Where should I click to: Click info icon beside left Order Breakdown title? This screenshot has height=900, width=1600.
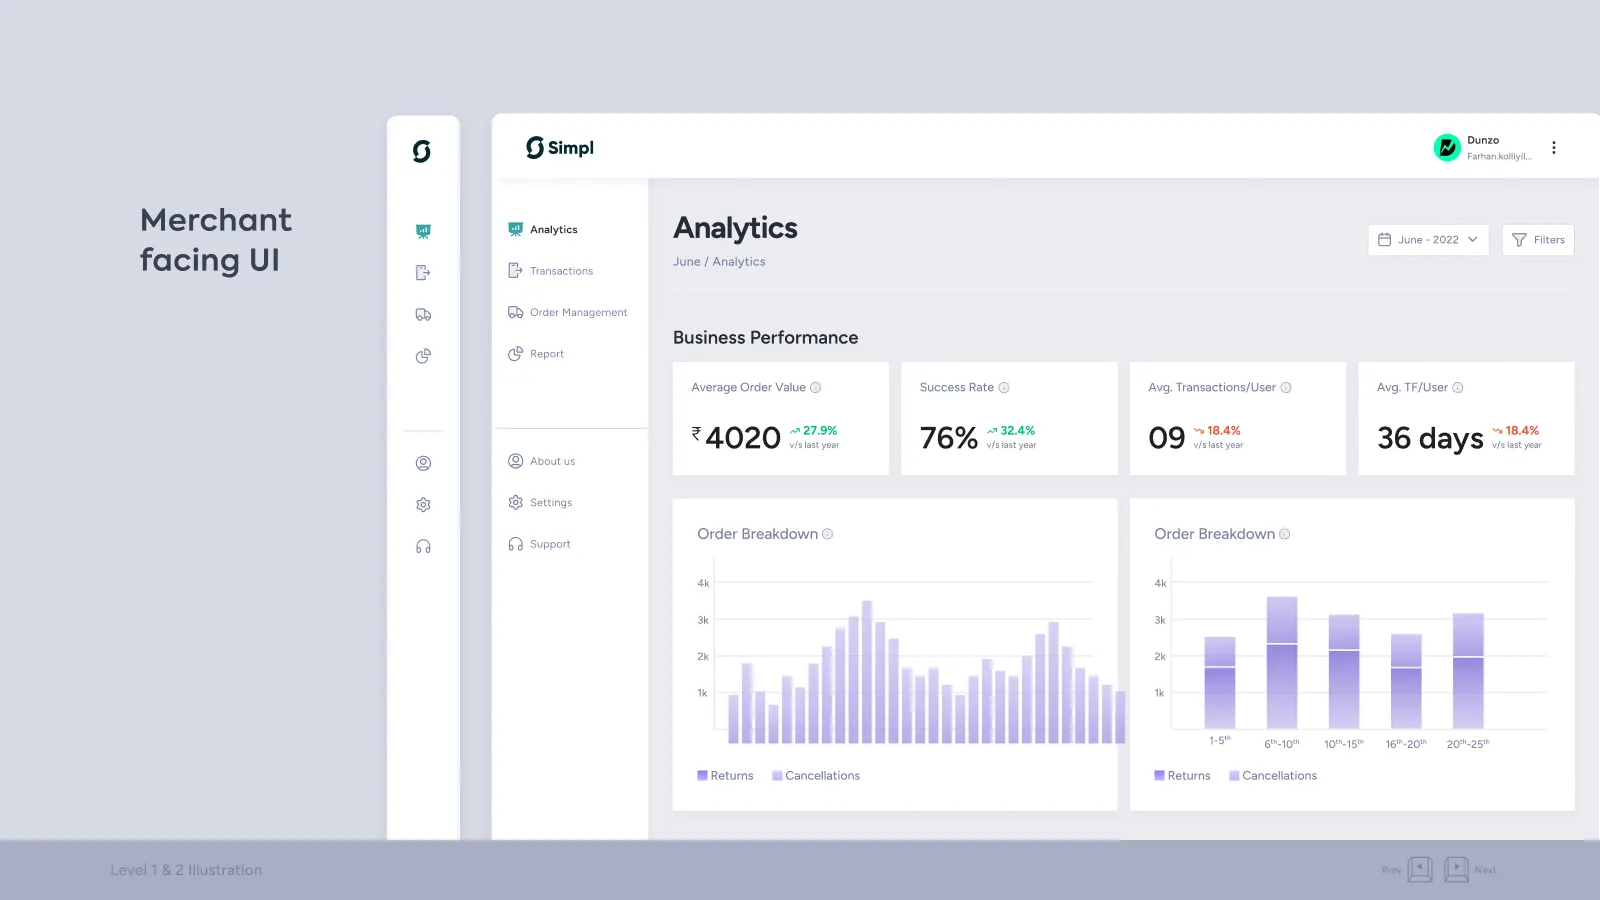coord(828,534)
